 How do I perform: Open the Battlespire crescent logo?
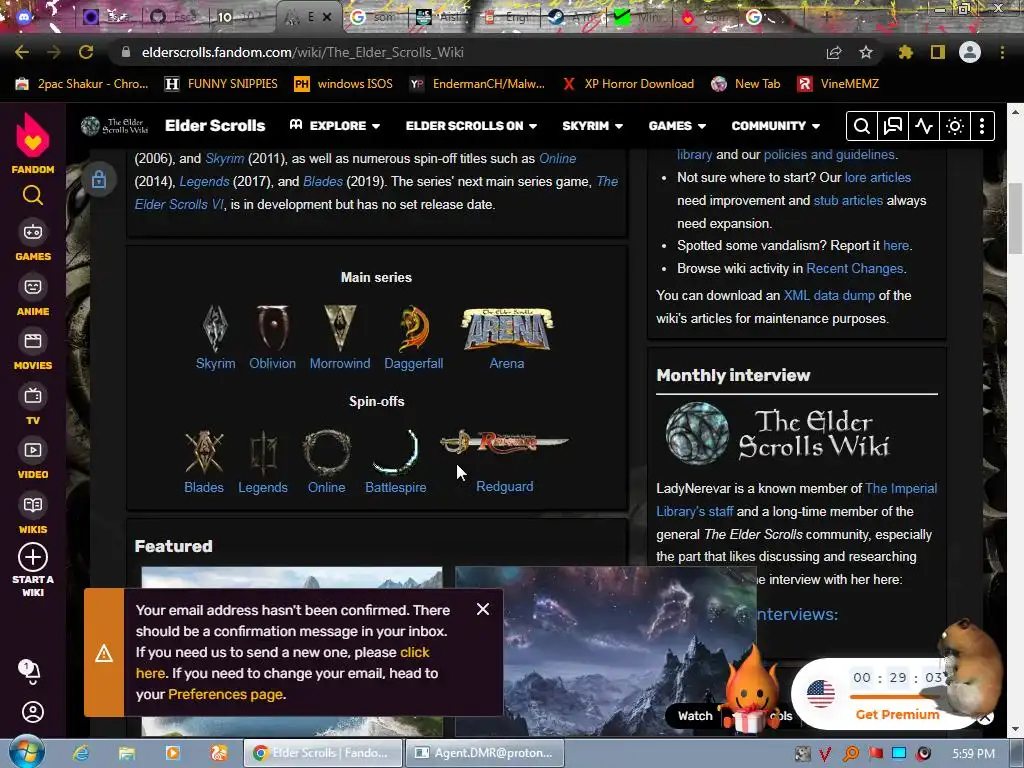tap(396, 451)
